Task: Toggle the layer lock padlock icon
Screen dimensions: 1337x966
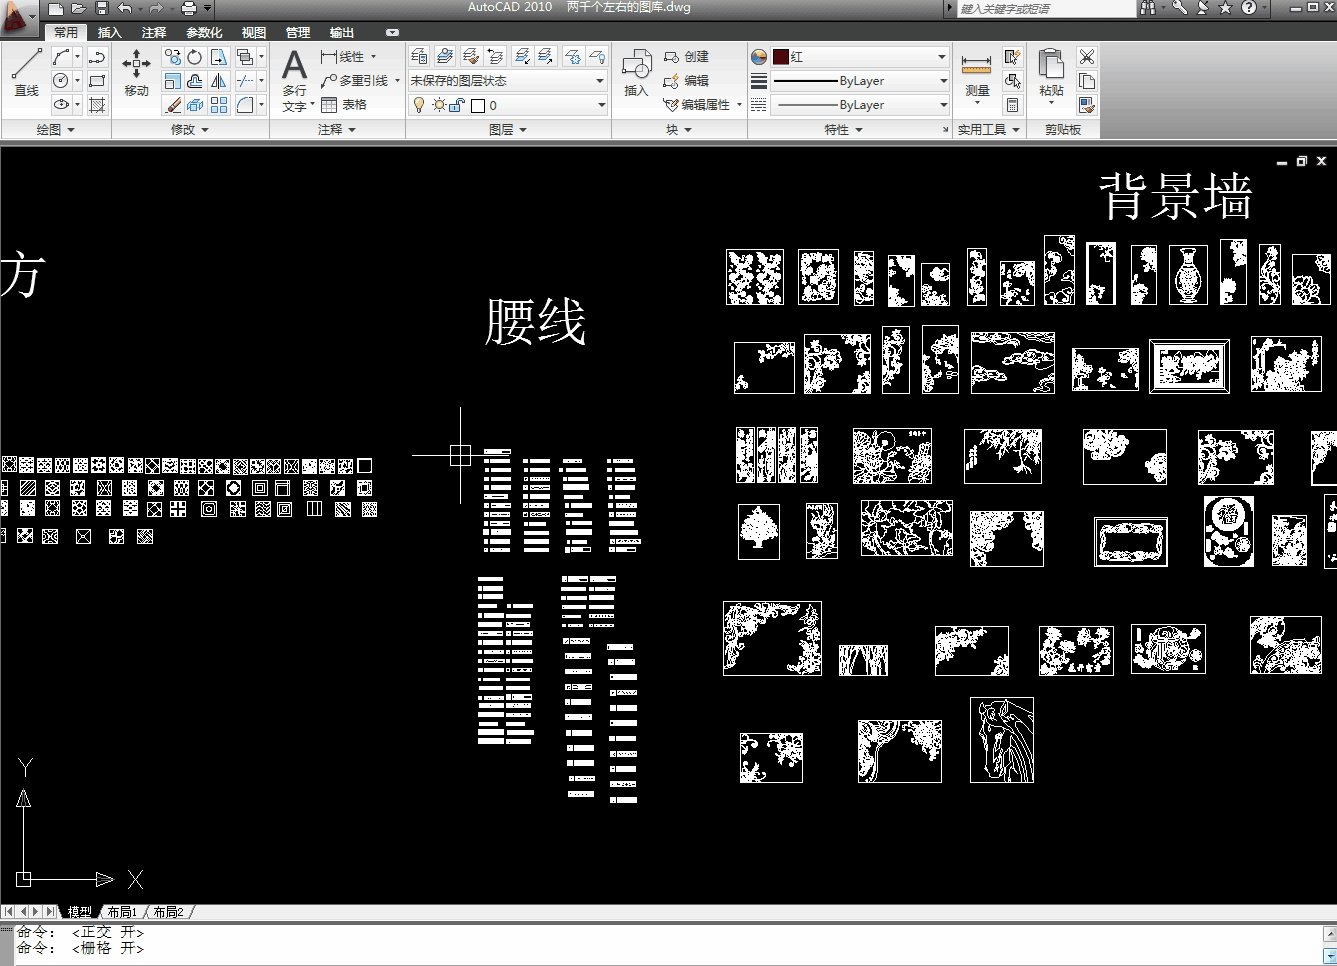Action: (456, 105)
